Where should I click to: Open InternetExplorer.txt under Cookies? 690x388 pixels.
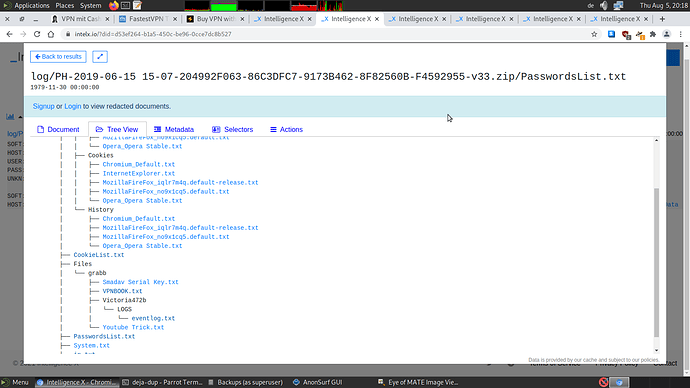click(139, 173)
